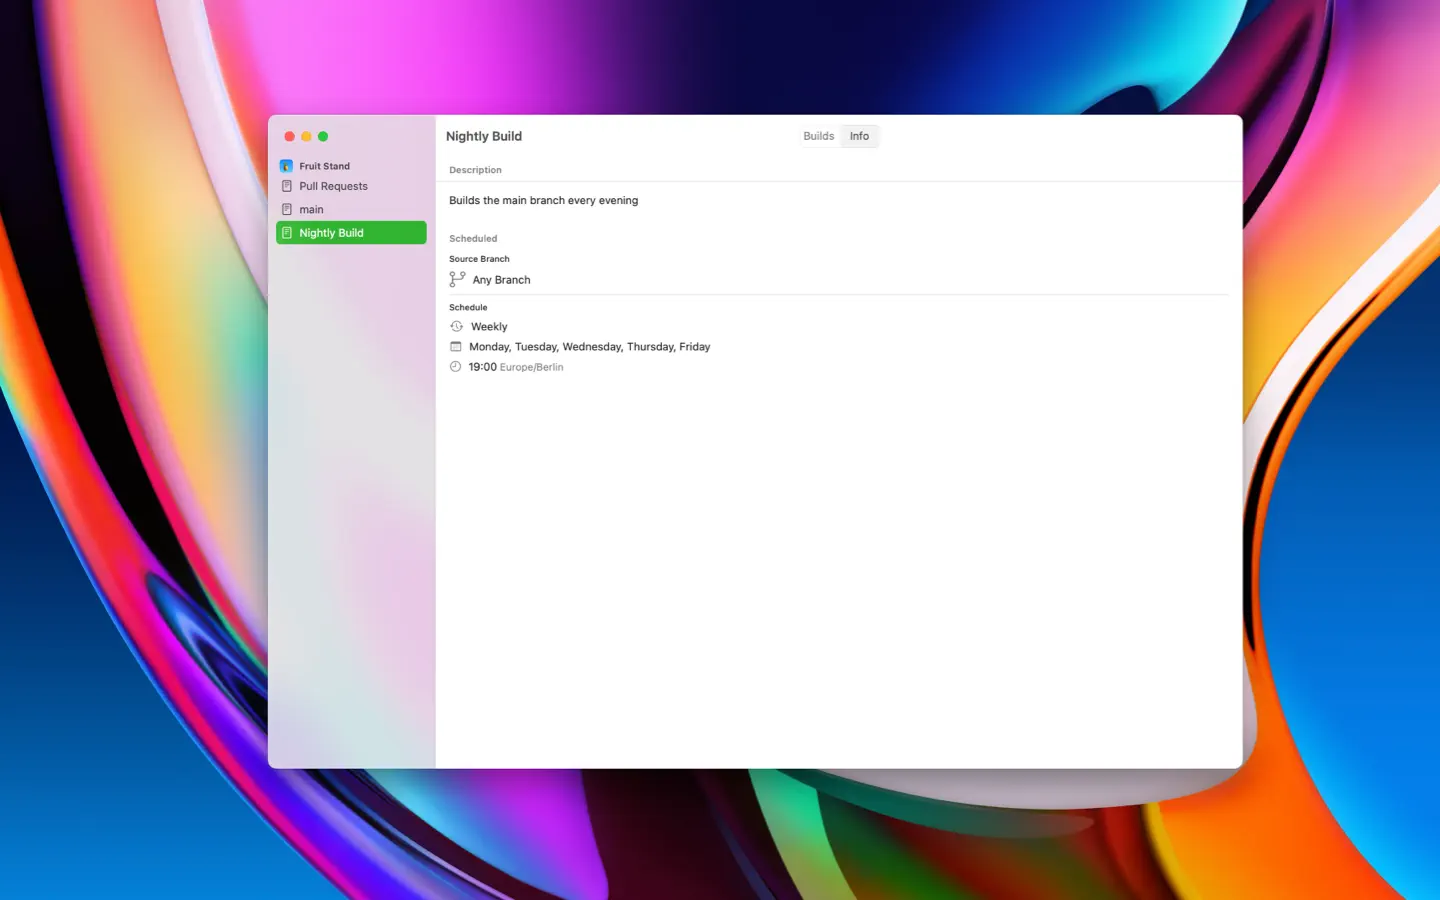Click the Pull Requests workflow icon
1440x900 pixels.
click(287, 186)
